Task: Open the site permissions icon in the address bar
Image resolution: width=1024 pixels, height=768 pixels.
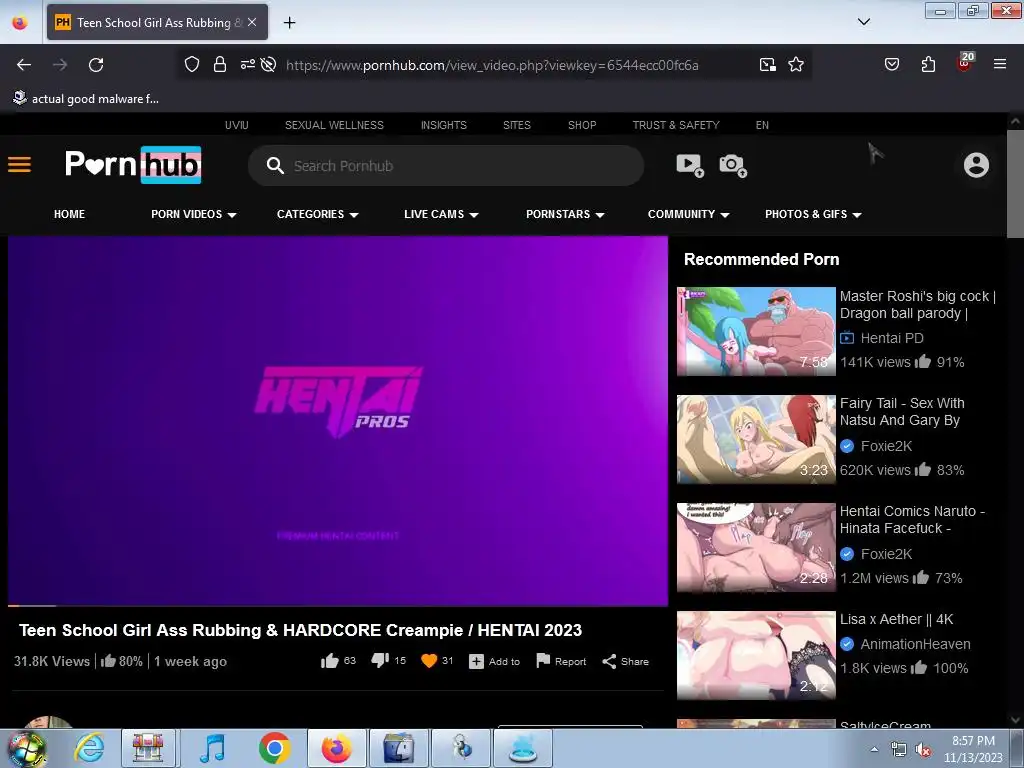Action: coord(248,65)
